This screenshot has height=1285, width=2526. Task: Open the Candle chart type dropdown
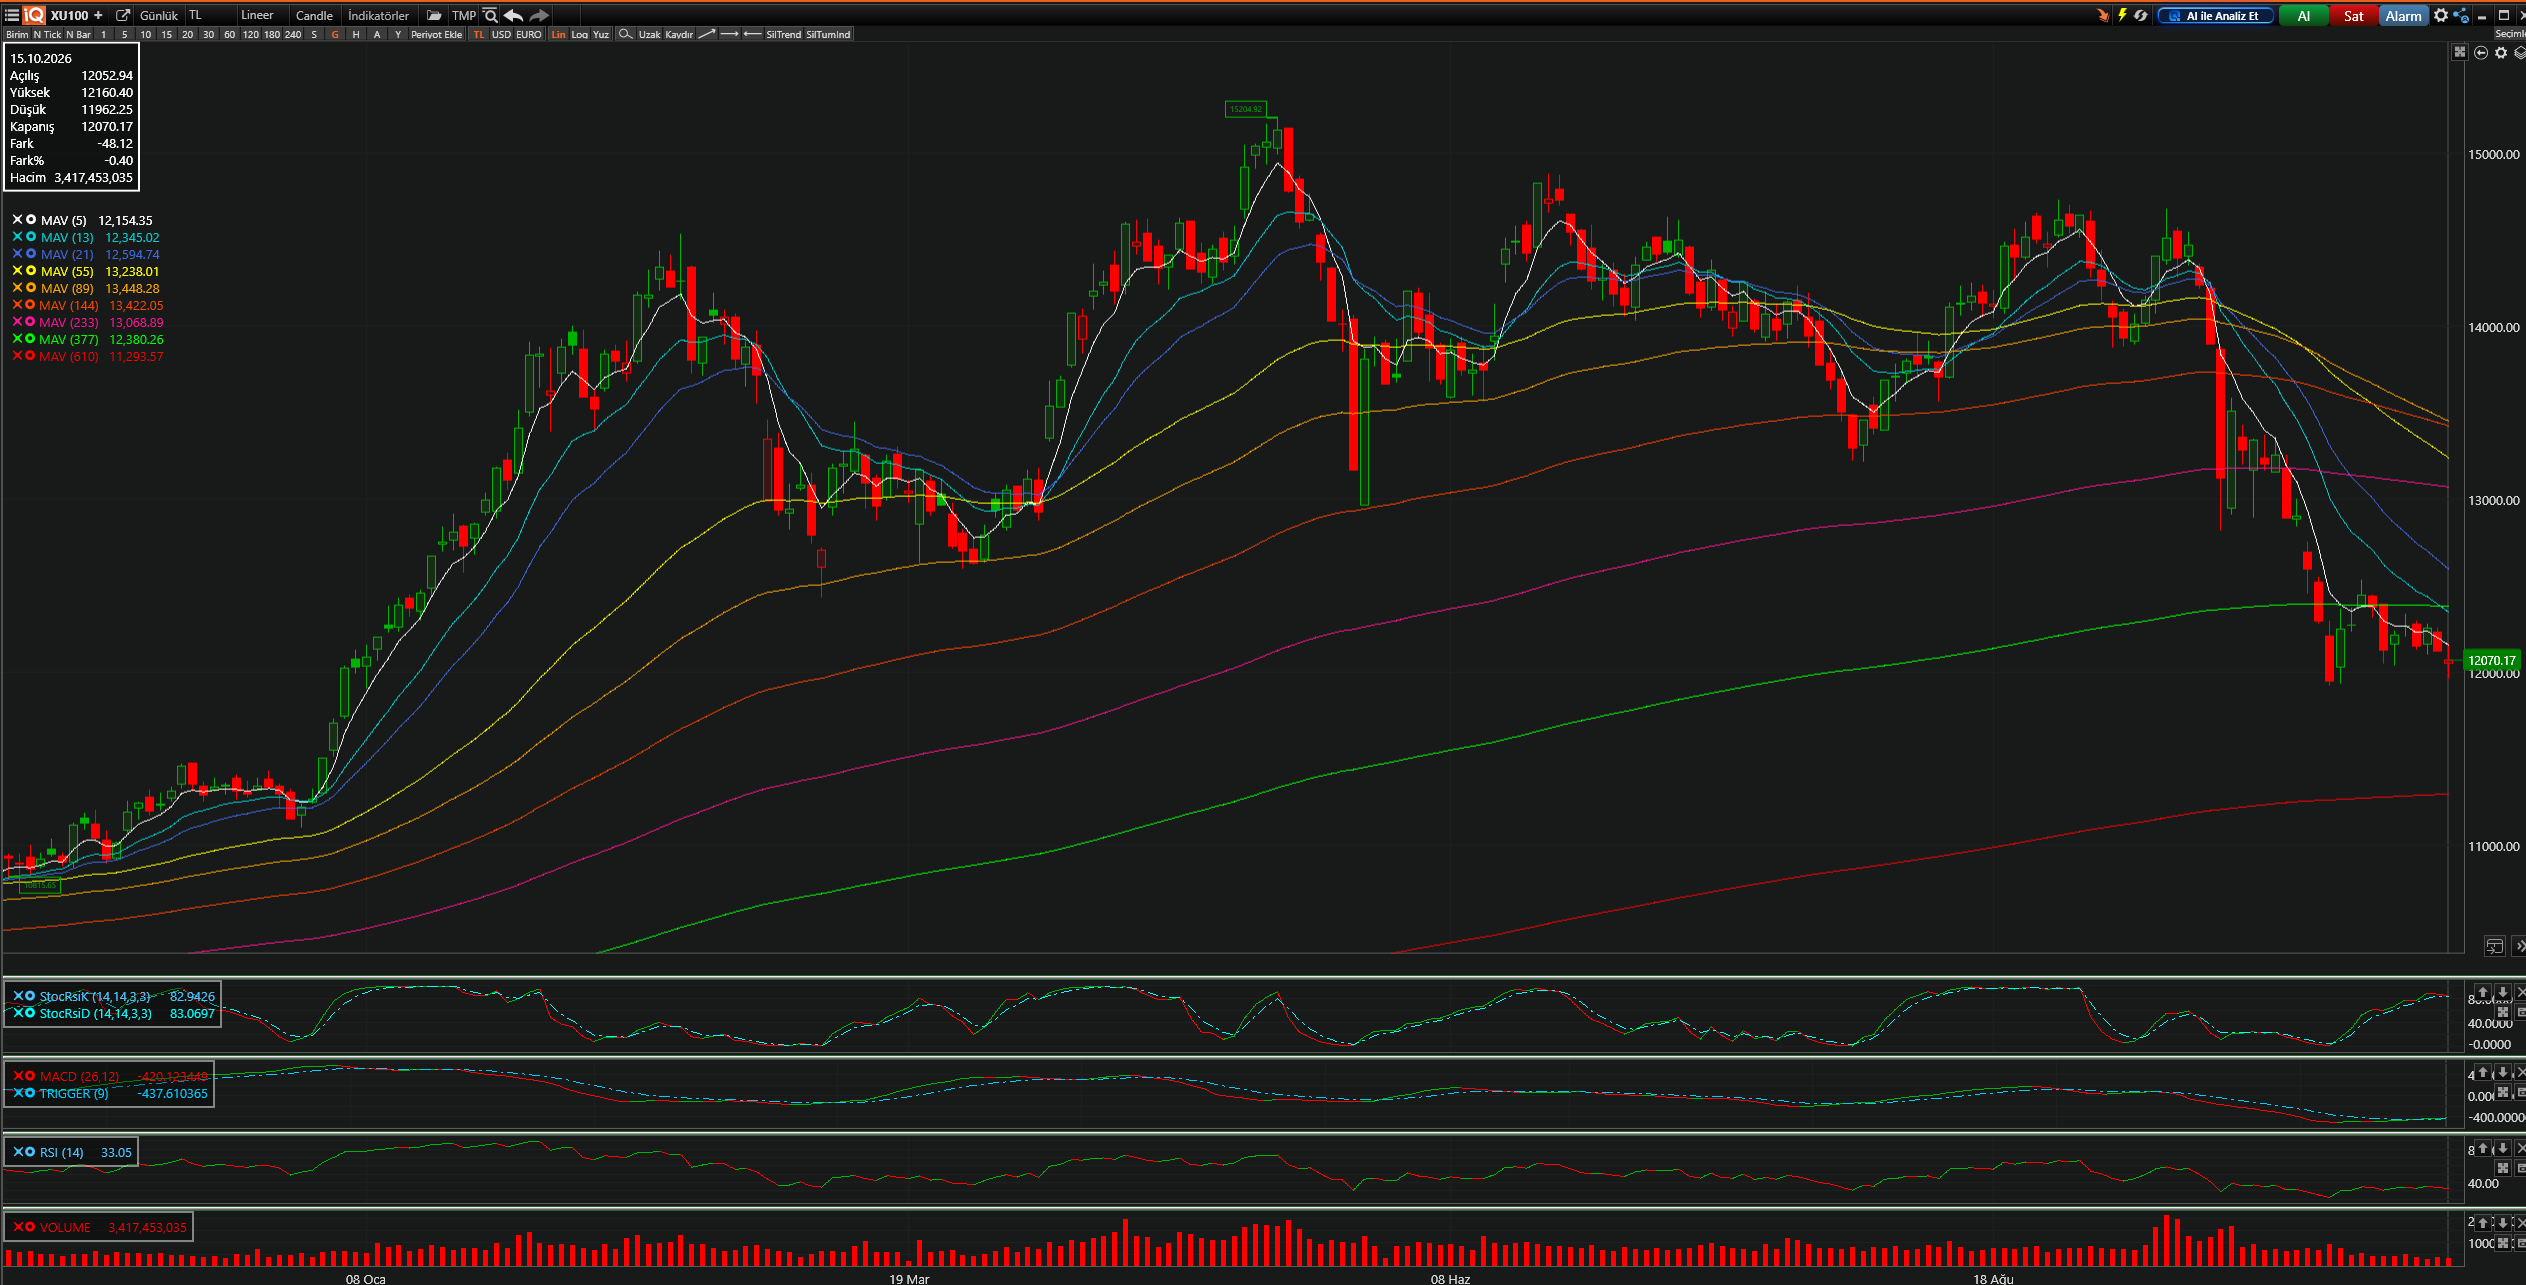(314, 15)
